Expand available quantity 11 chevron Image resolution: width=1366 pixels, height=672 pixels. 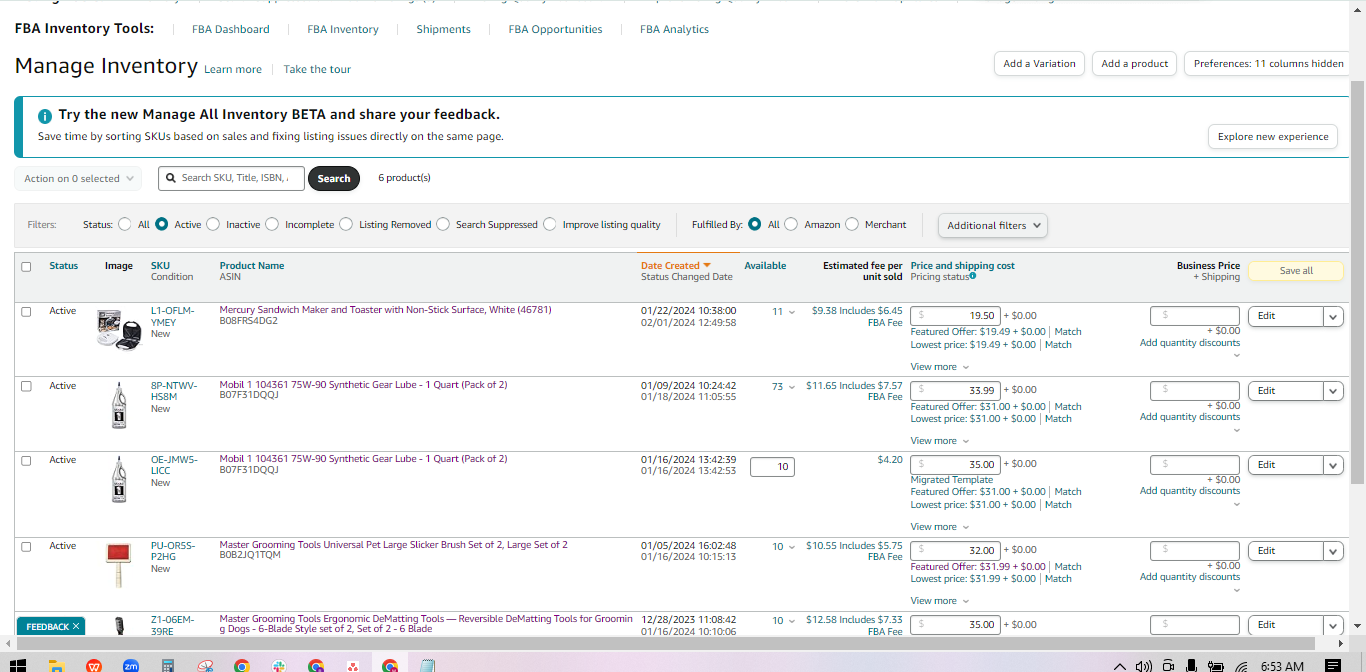[x=792, y=312]
